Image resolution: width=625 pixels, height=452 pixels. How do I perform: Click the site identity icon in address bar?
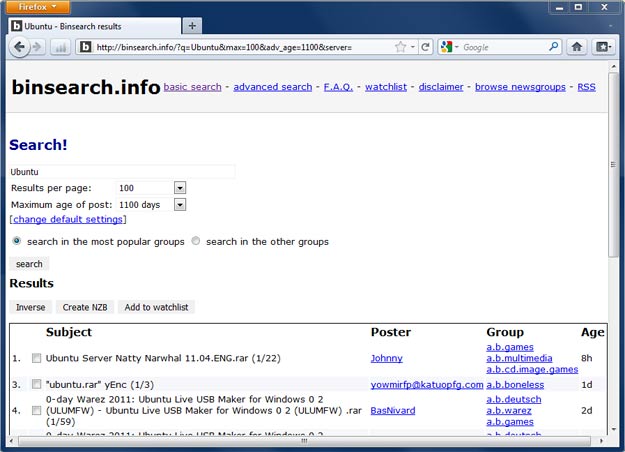point(85,47)
